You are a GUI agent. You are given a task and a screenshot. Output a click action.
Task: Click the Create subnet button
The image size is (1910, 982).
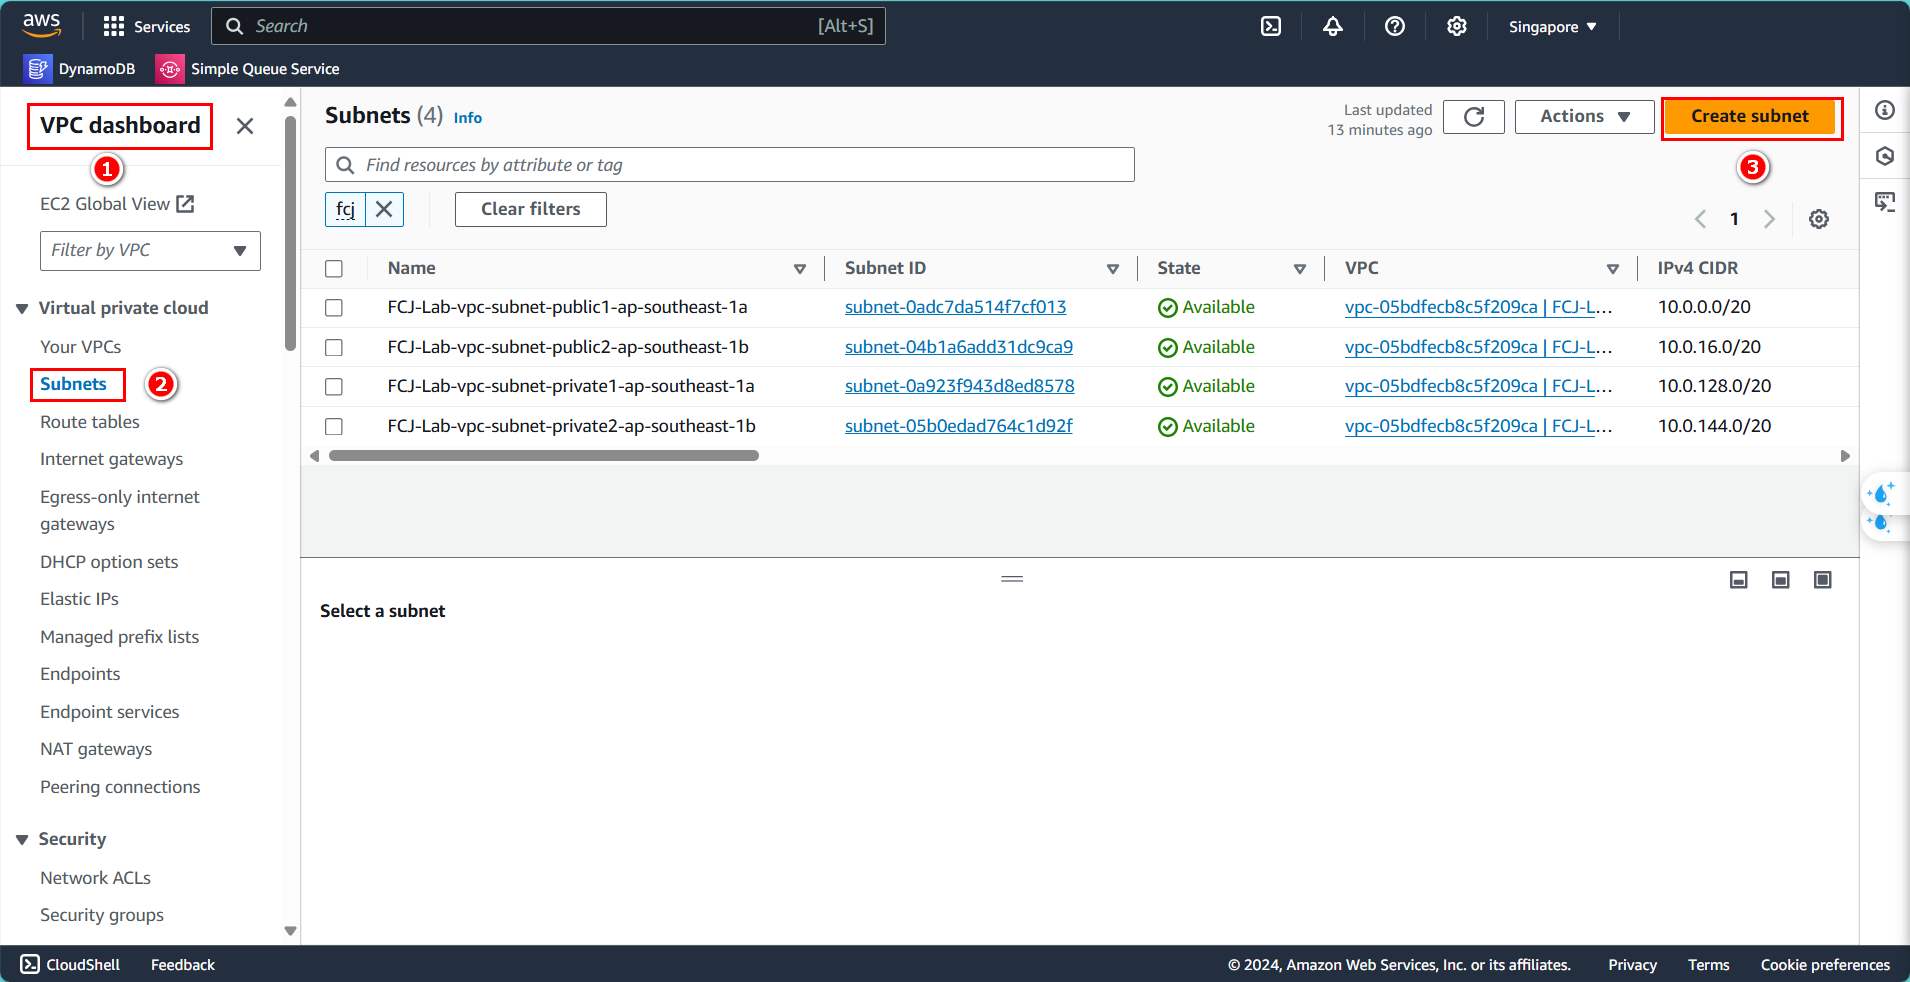pos(1750,117)
